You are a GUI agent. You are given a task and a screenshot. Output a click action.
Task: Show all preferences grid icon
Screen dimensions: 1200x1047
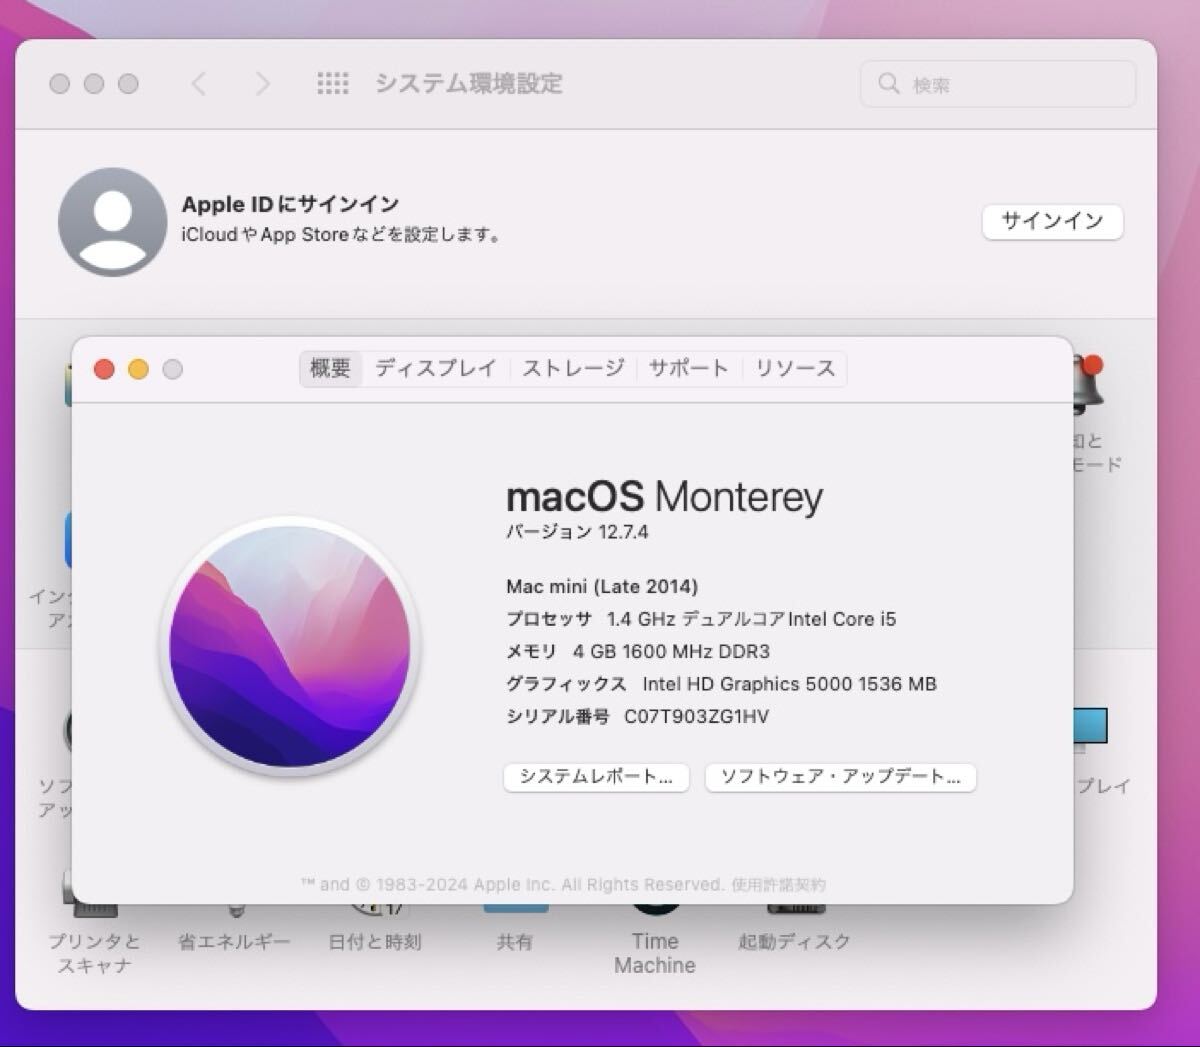[333, 84]
